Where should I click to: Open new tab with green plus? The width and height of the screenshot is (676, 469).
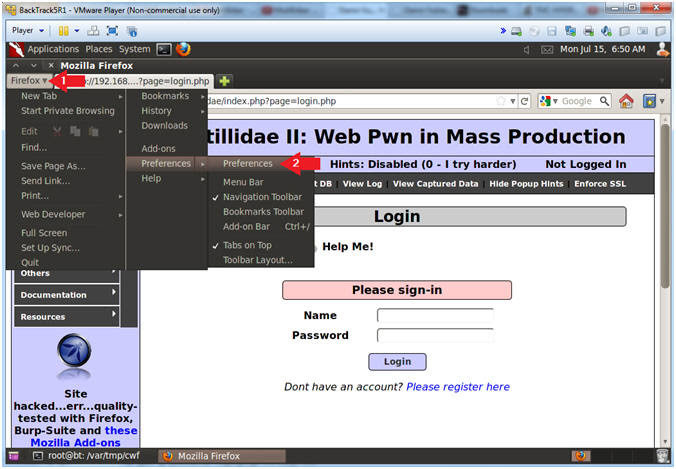click(224, 81)
